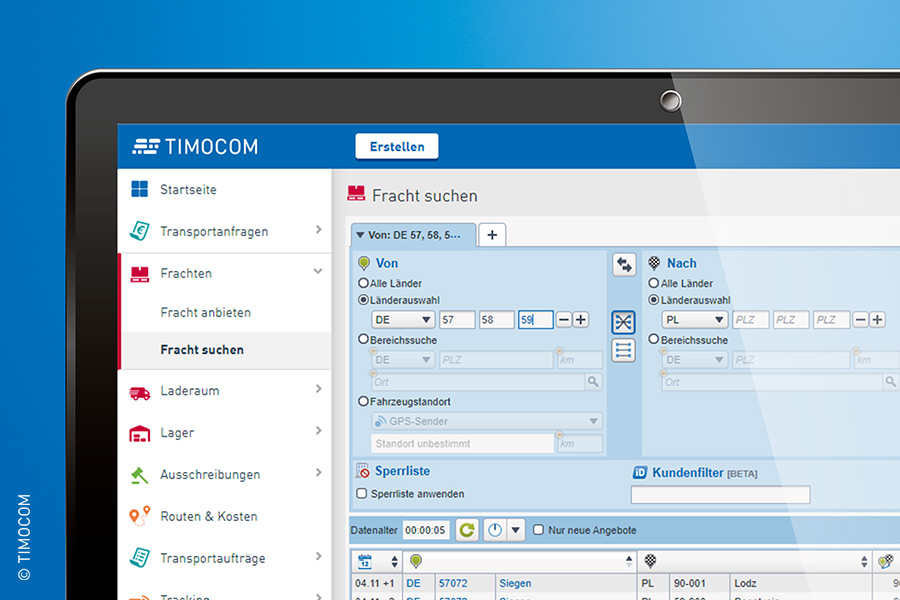Click the swap Von and Nach arrows icon
900x600 pixels.
coord(624,265)
